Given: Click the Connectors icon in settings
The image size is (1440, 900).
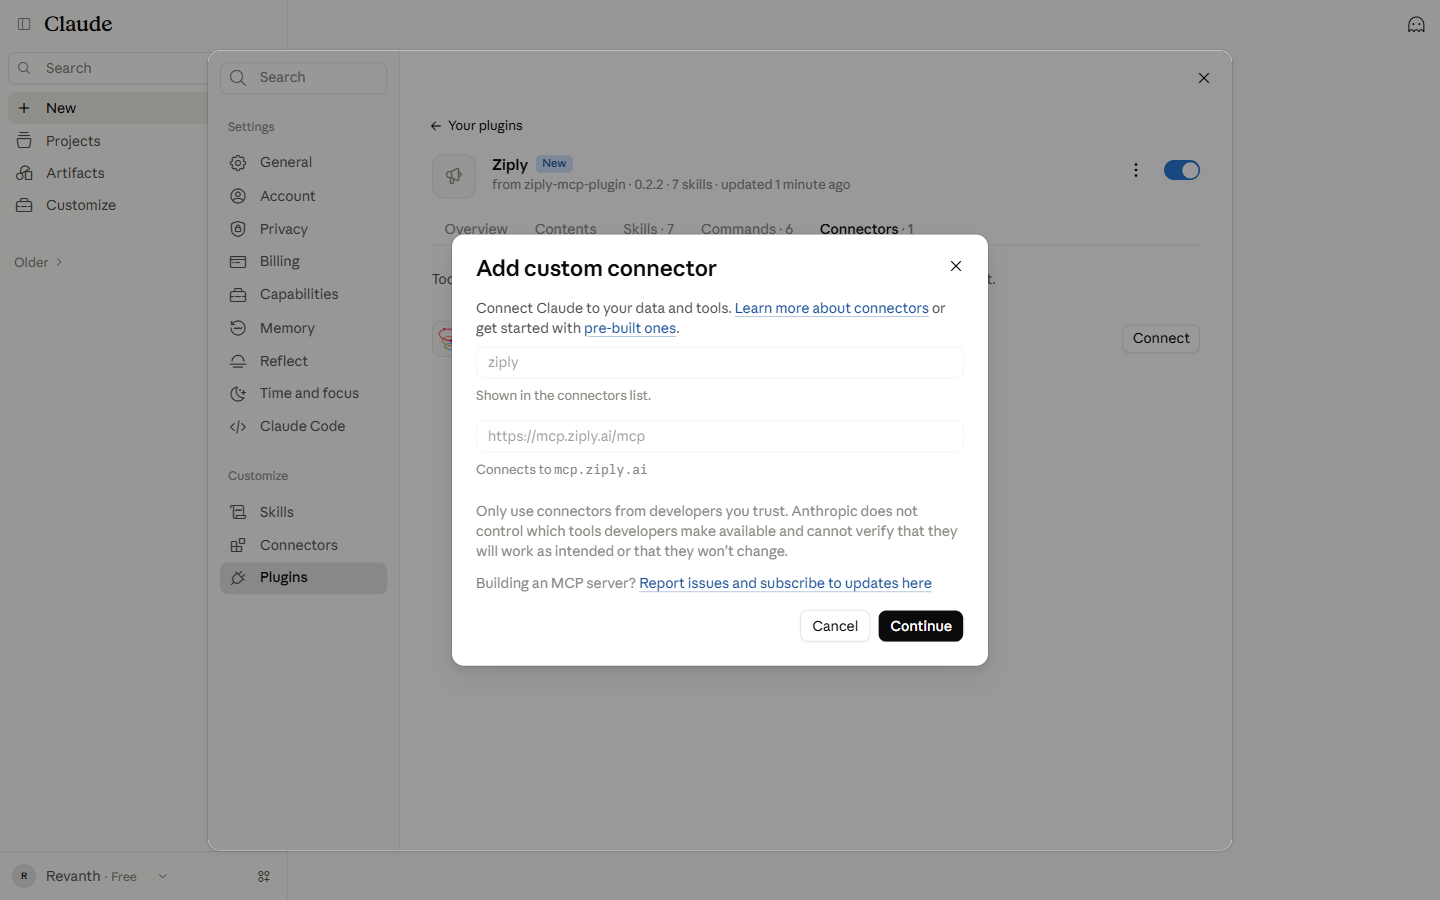Looking at the screenshot, I should tap(238, 545).
